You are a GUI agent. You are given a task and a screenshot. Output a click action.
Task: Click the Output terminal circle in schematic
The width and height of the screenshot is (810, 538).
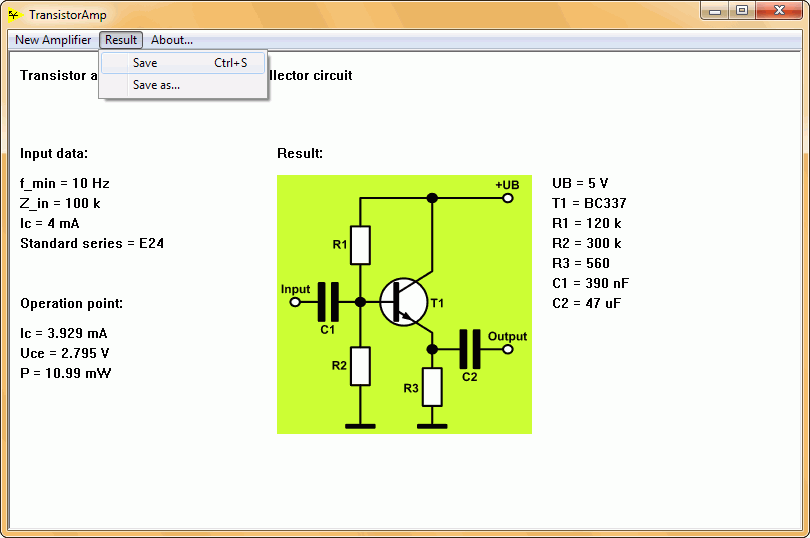(x=508, y=349)
